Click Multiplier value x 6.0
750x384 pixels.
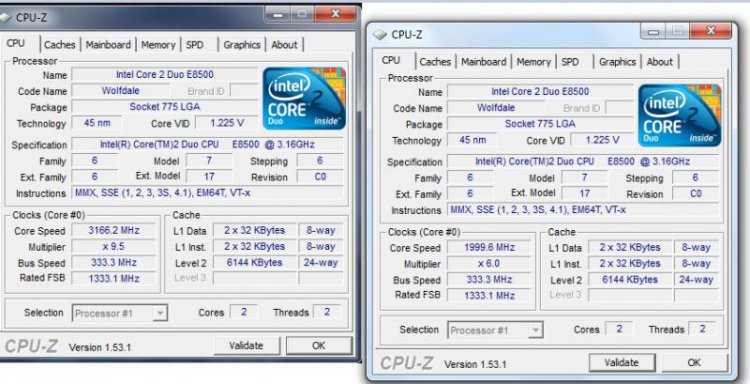pos(489,264)
